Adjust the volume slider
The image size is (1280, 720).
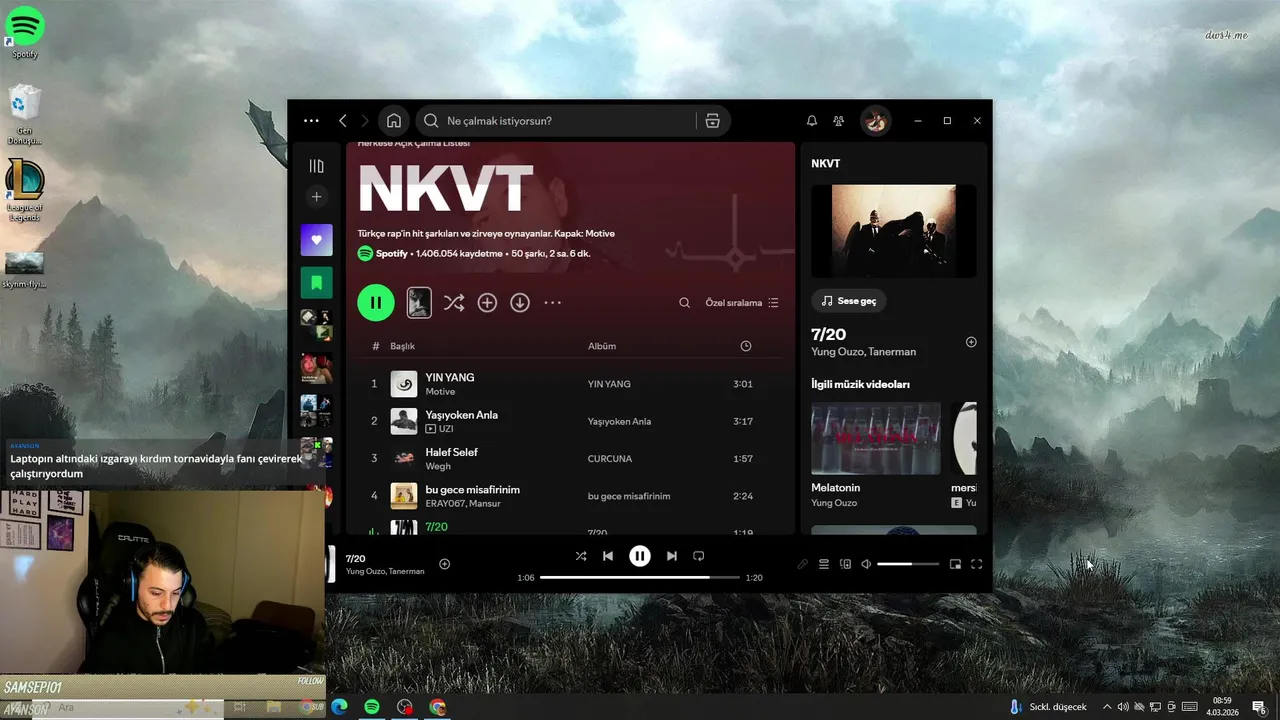click(908, 564)
